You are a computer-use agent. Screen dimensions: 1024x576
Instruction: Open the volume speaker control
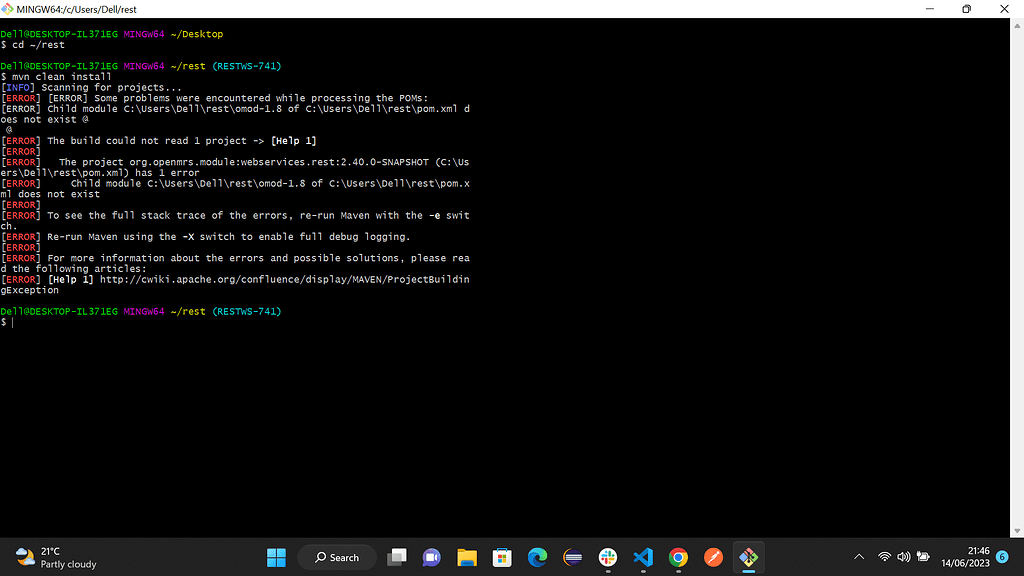pyautogui.click(x=904, y=557)
